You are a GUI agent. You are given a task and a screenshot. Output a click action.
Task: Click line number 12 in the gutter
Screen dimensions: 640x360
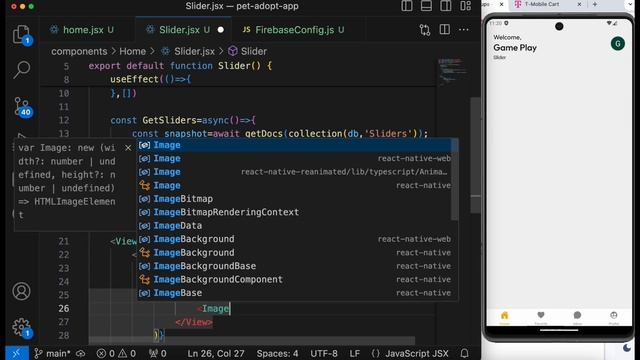tap(64, 120)
